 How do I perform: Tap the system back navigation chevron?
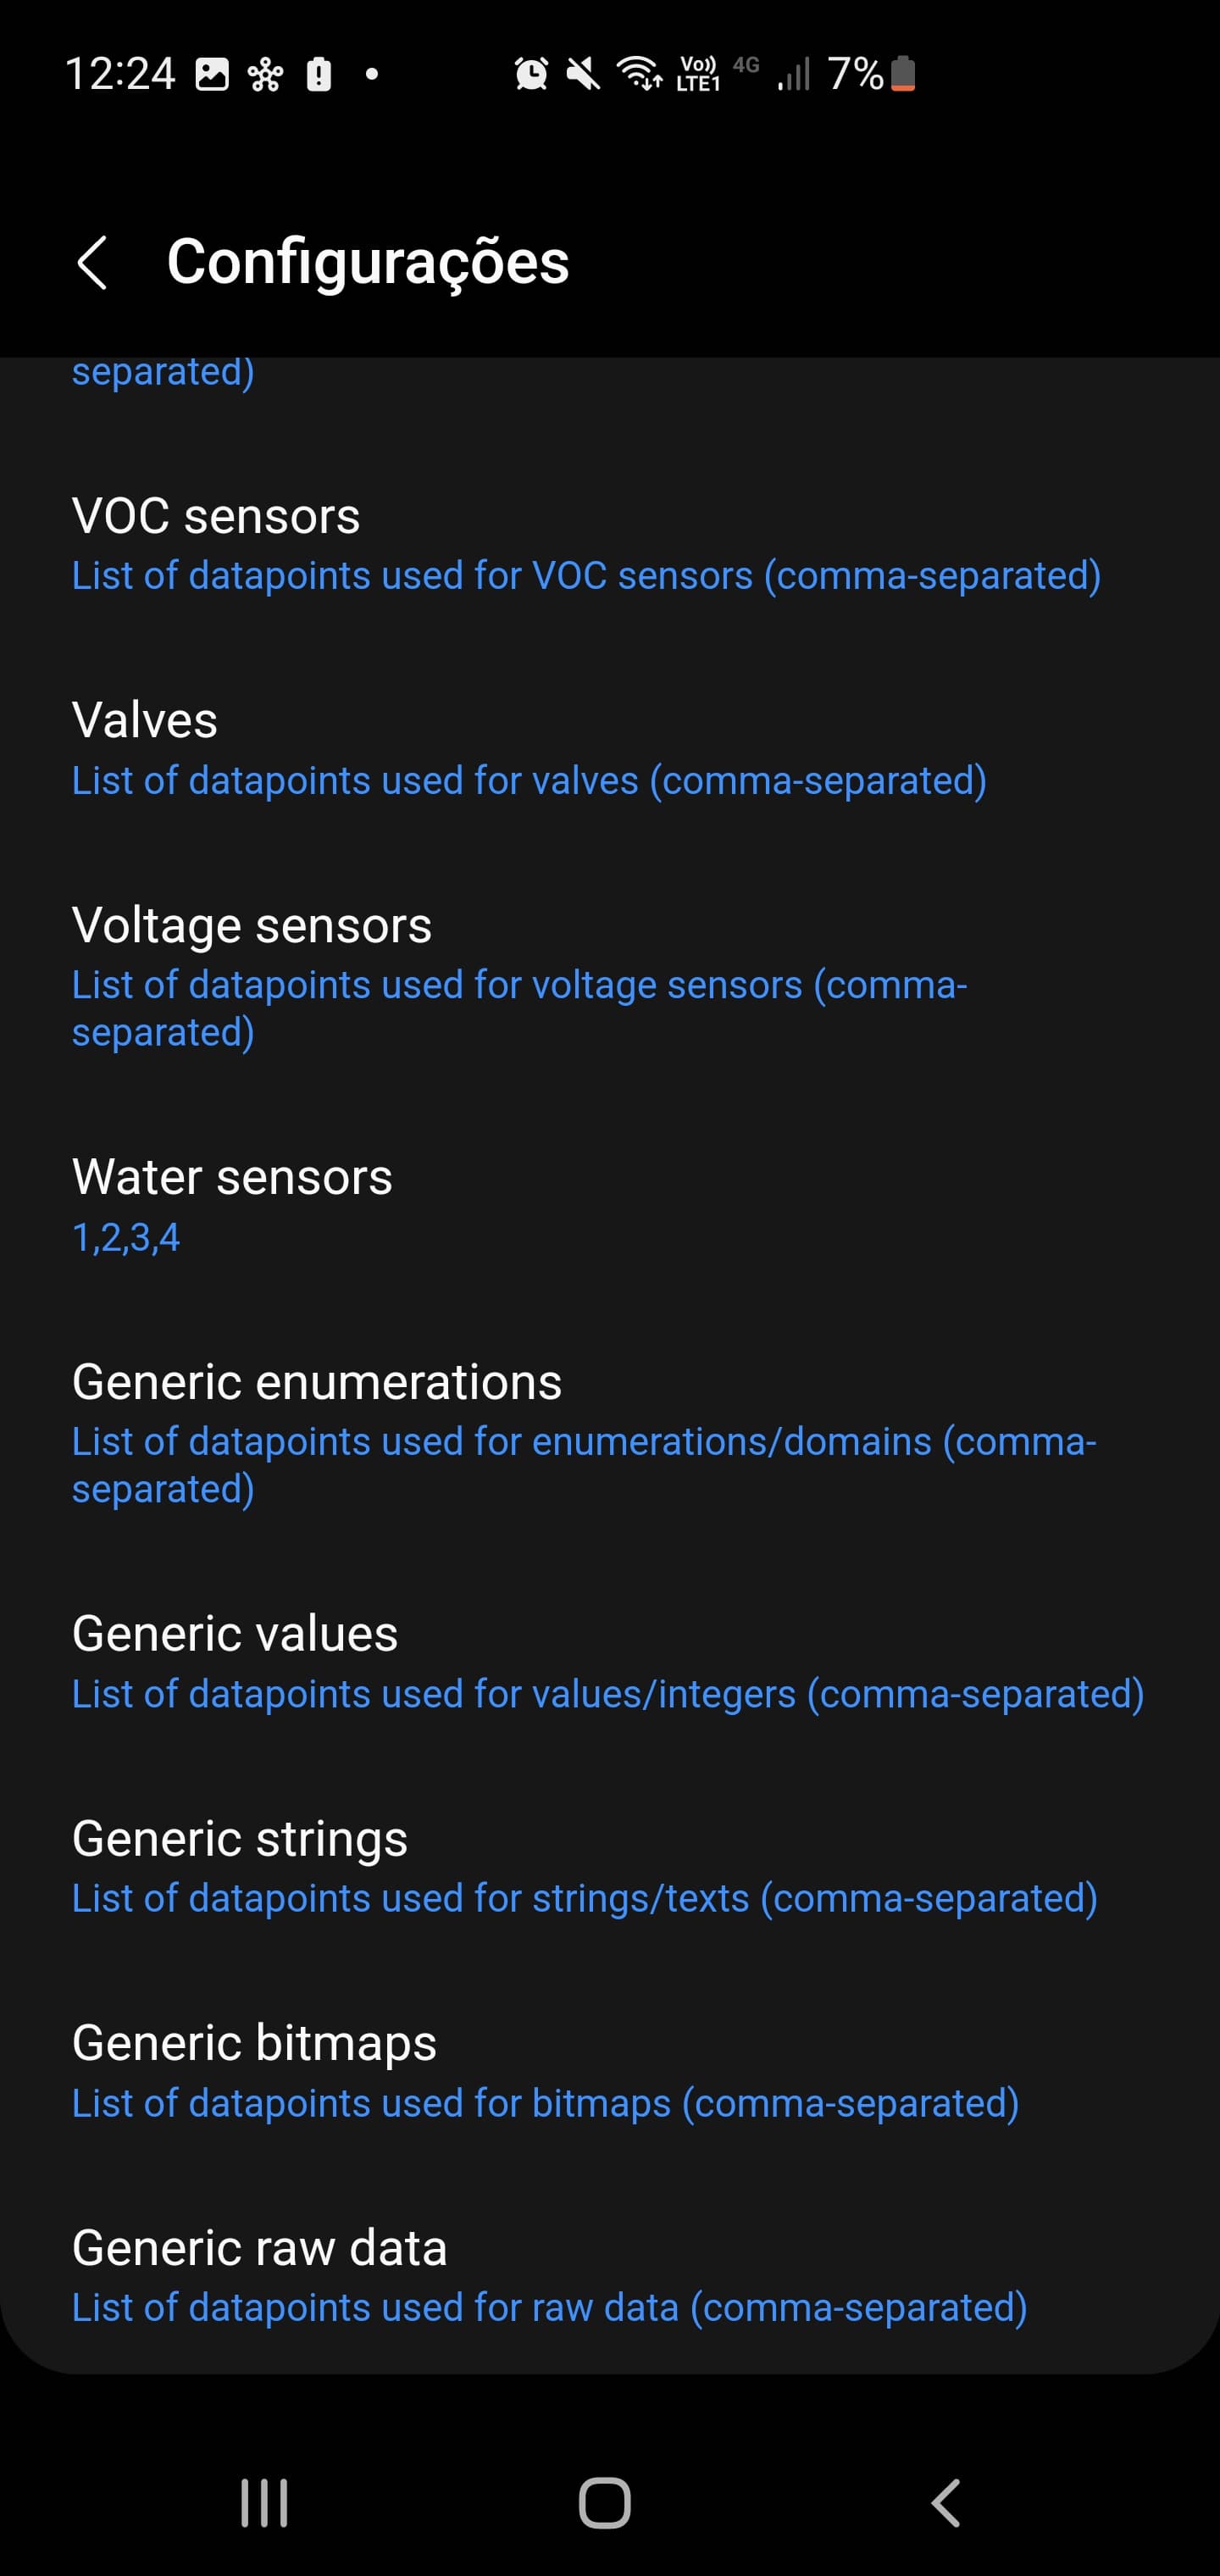pos(945,2503)
